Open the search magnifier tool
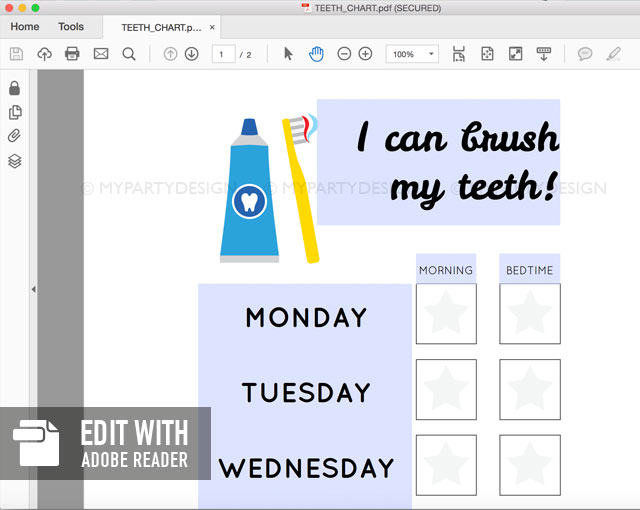This screenshot has width=640, height=510. [129, 54]
